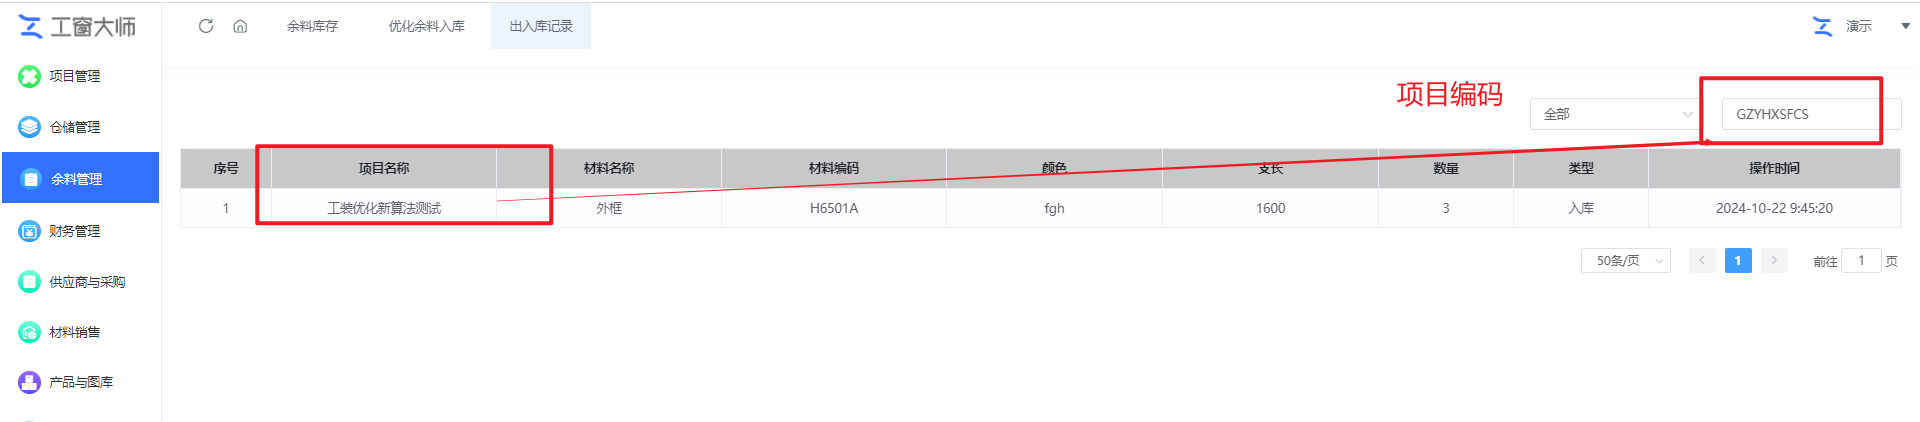Open 产品与图库 from the sidebar
Viewport: 1920px width, 422px height.
tap(80, 382)
